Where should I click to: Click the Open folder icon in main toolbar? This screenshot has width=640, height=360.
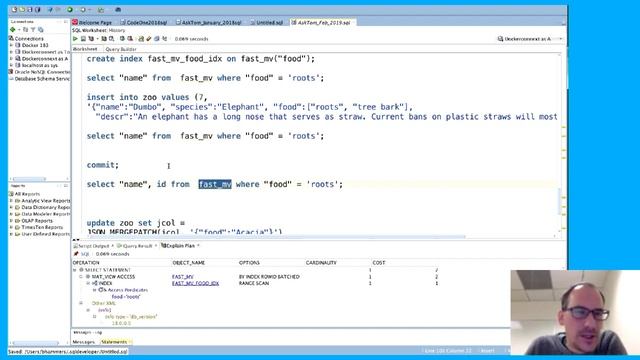(22, 9)
